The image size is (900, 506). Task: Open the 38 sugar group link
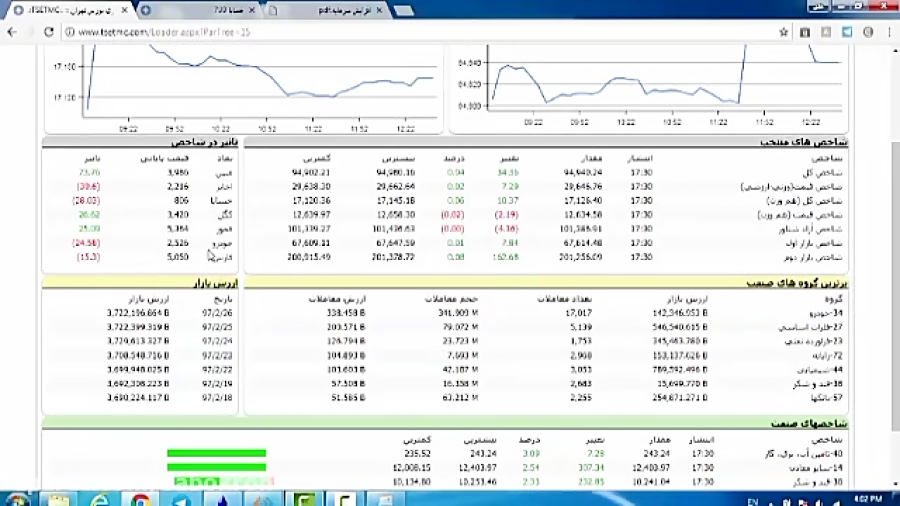[x=818, y=384]
